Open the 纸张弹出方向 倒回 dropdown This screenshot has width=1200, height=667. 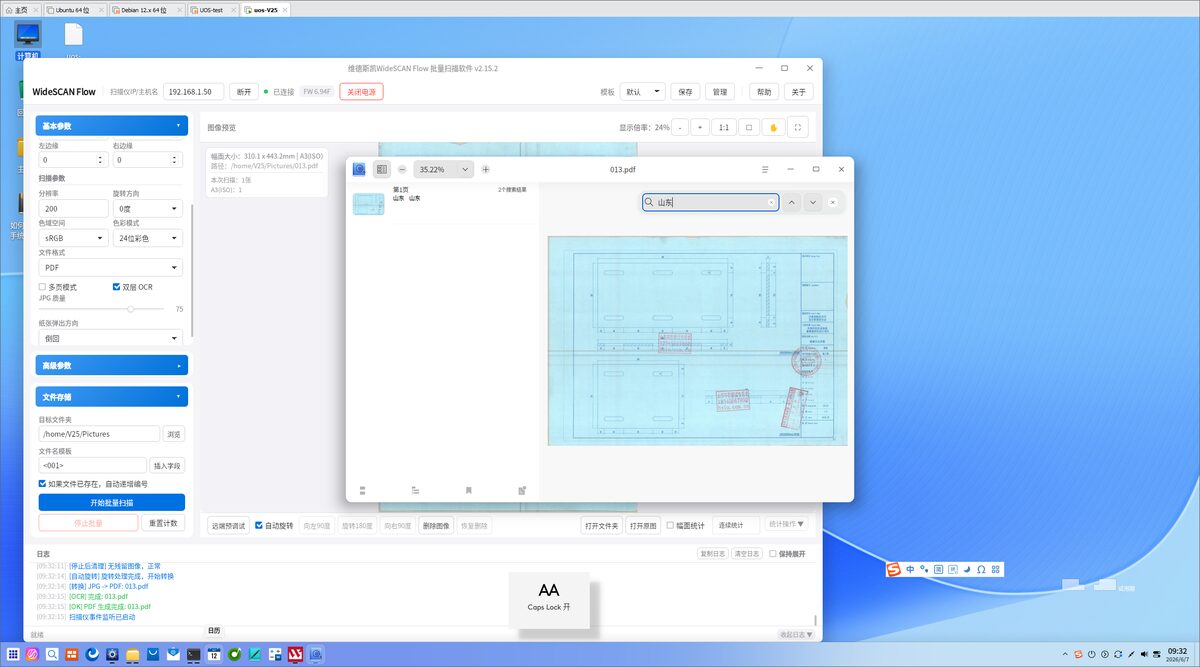point(110,338)
